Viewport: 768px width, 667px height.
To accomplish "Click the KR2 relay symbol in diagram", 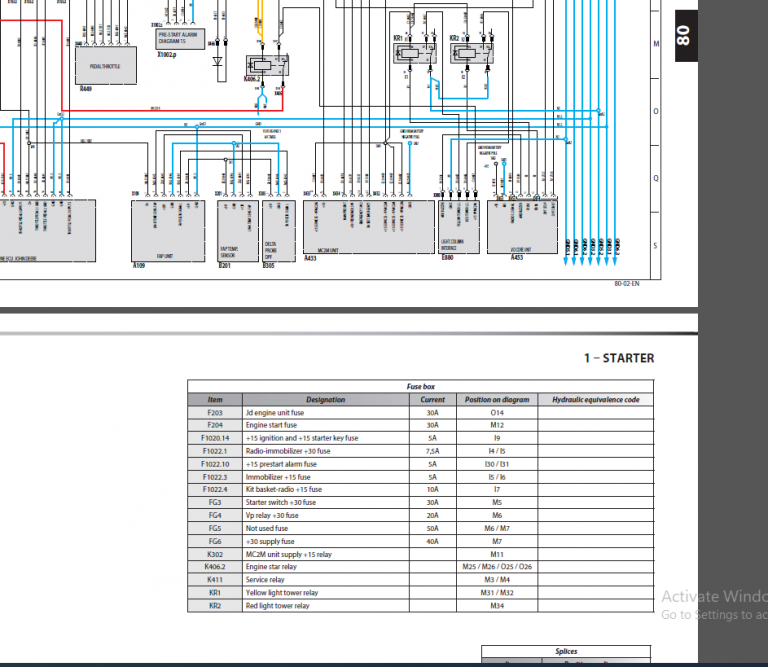I will [471, 53].
